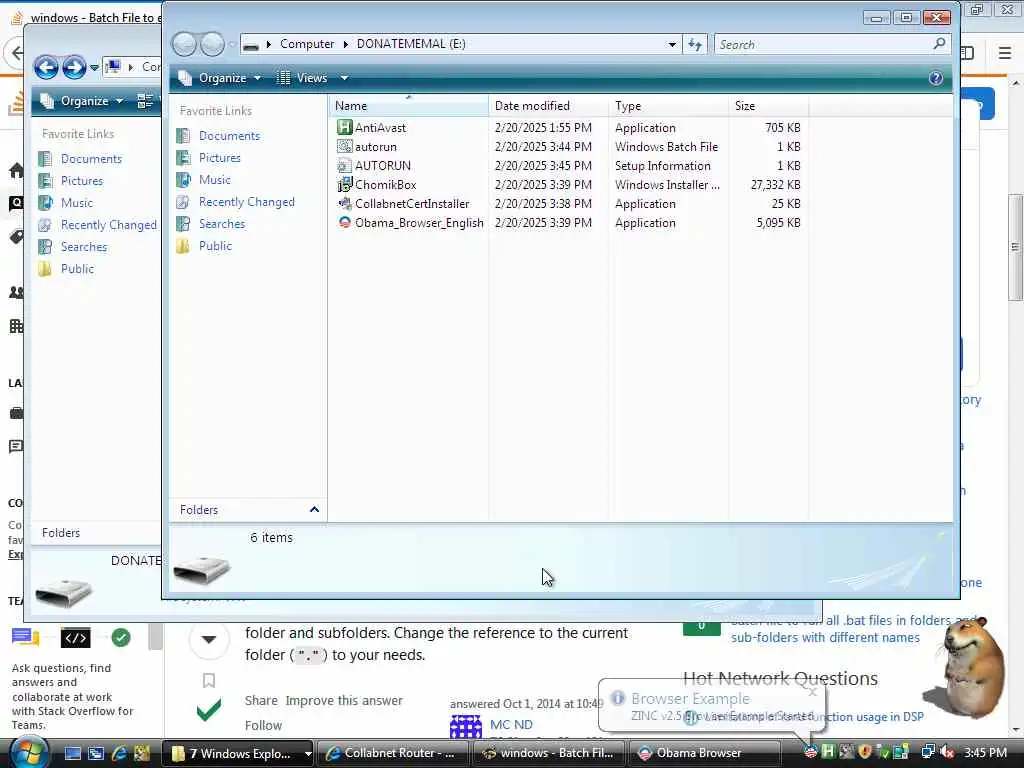
Task: Expand the Computer breadcrumb arrow
Action: (x=269, y=44)
